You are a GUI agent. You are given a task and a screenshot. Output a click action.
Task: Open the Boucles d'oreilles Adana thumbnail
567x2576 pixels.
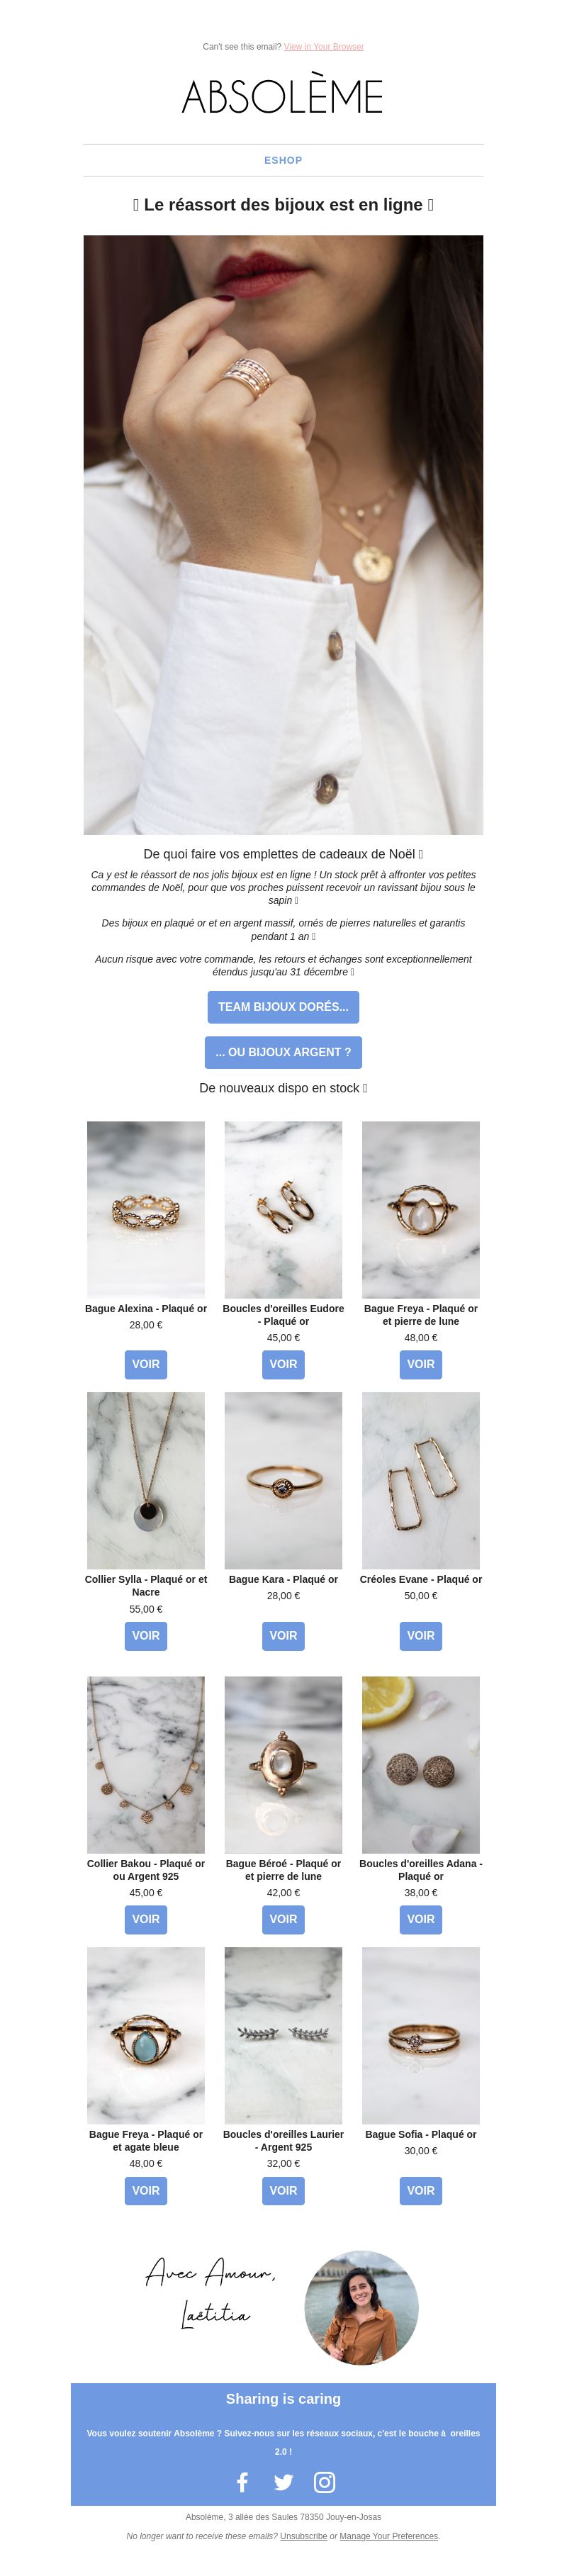point(421,1764)
